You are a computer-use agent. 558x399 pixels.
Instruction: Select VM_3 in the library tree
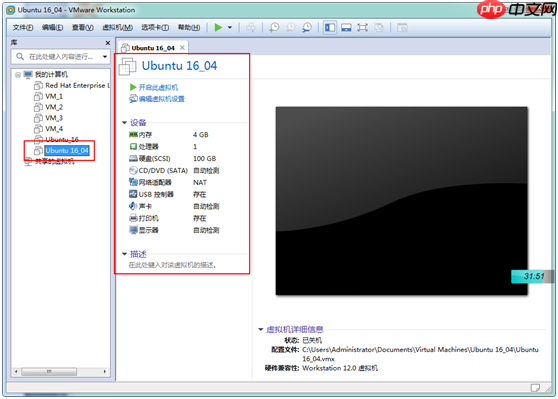point(48,118)
